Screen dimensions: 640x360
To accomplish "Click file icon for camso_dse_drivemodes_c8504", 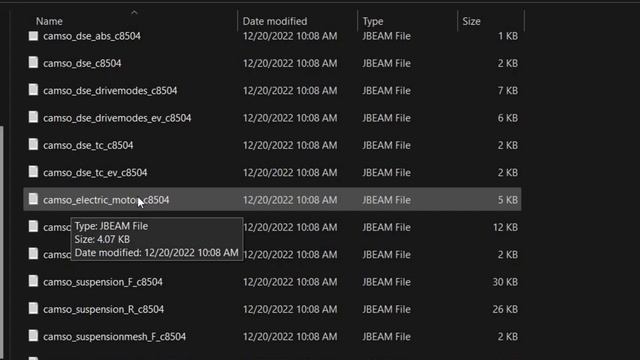I will [33, 90].
